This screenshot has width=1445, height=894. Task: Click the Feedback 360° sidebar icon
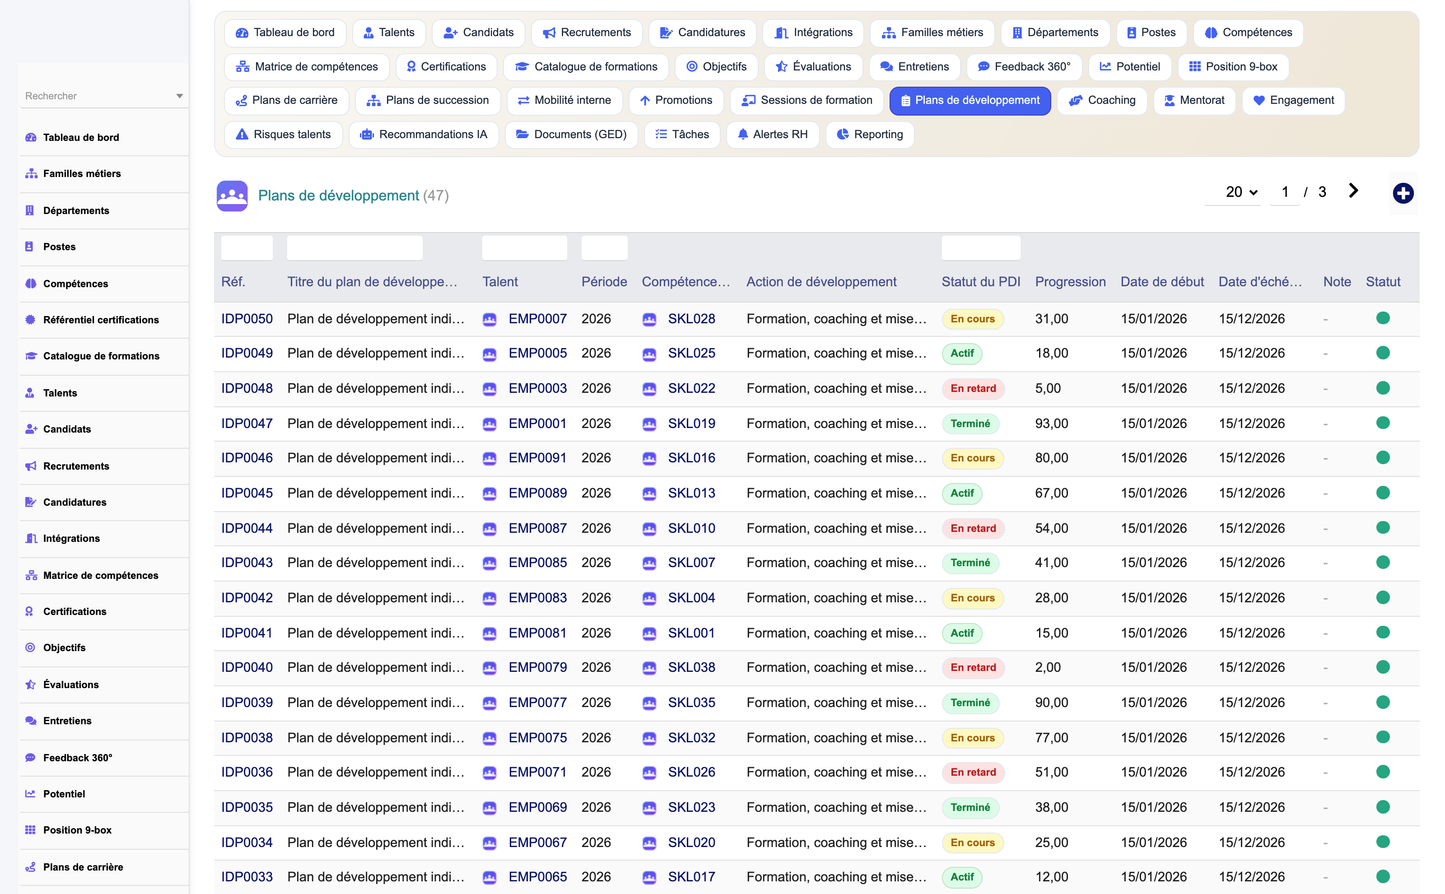coord(30,758)
